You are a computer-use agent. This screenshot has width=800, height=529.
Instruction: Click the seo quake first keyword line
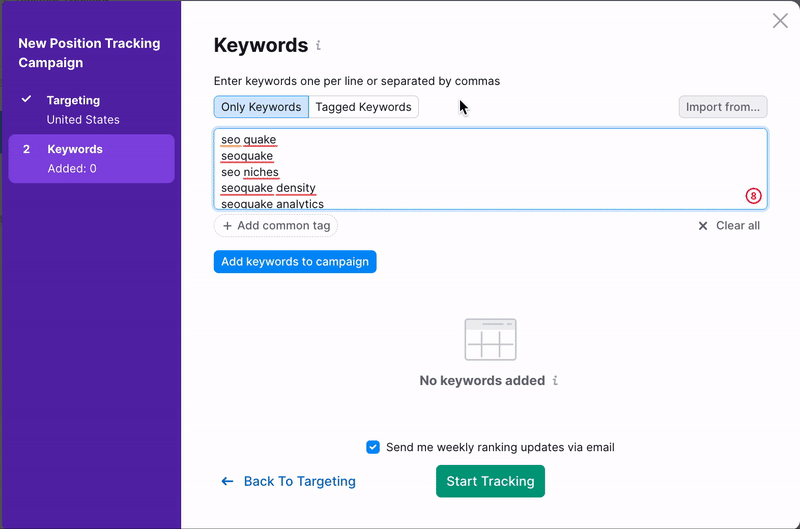[248, 140]
